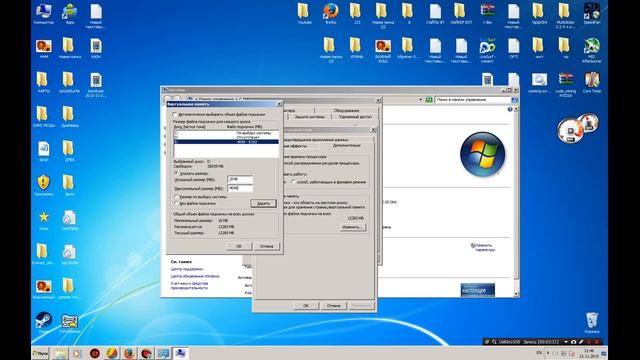Open the yellow star games icon
Screen dimensions: 640x360
(44, 220)
